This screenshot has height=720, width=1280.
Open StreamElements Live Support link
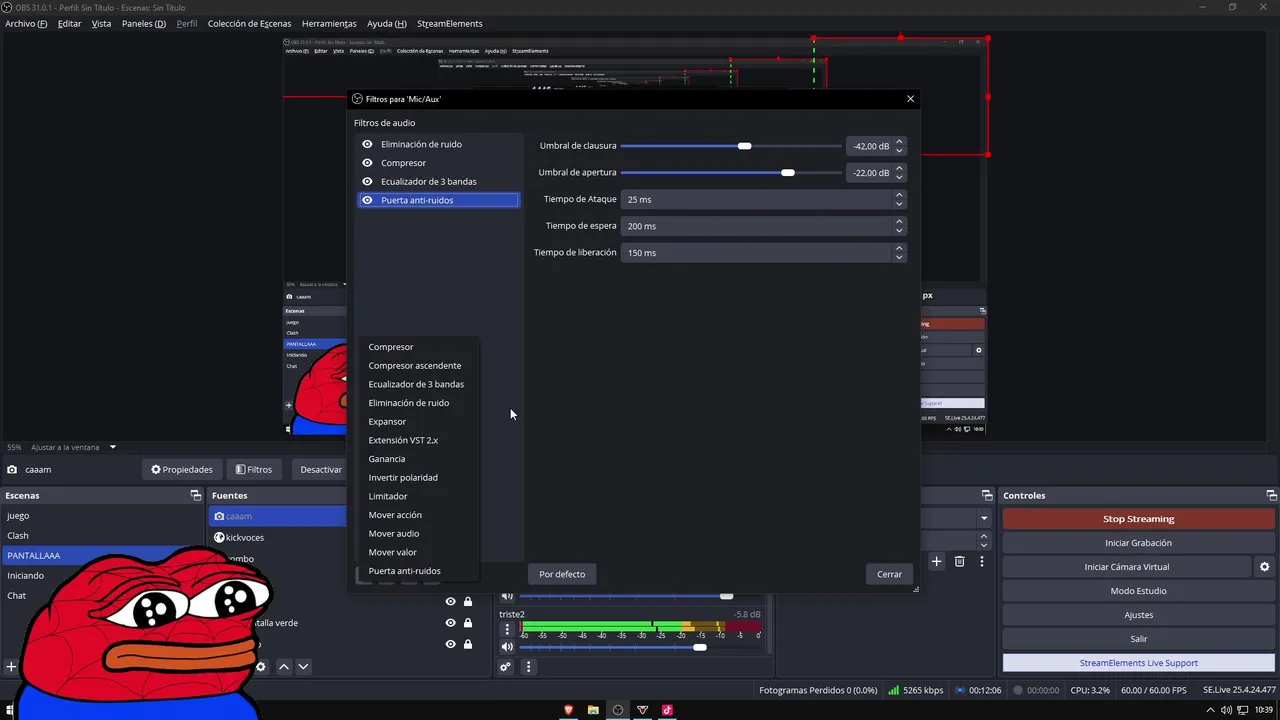pos(1138,663)
